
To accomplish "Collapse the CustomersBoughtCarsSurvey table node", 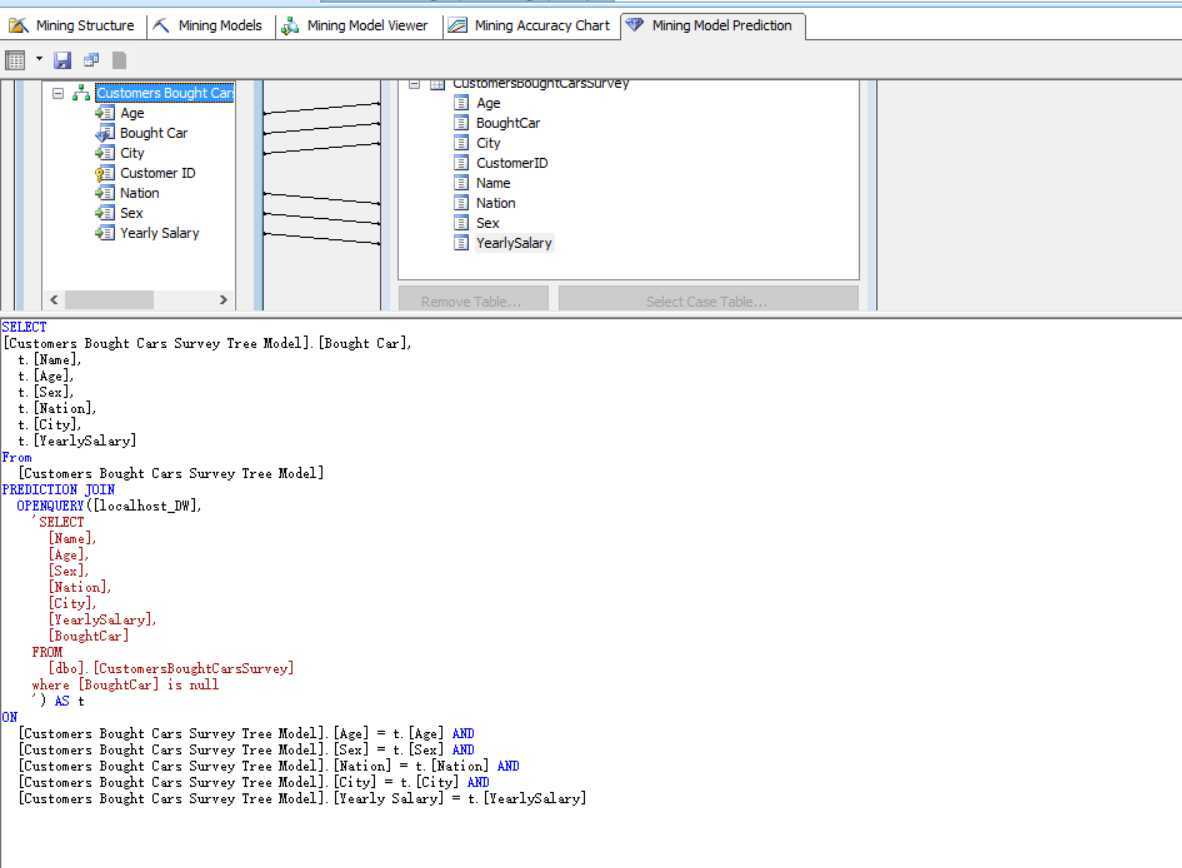I will [414, 84].
